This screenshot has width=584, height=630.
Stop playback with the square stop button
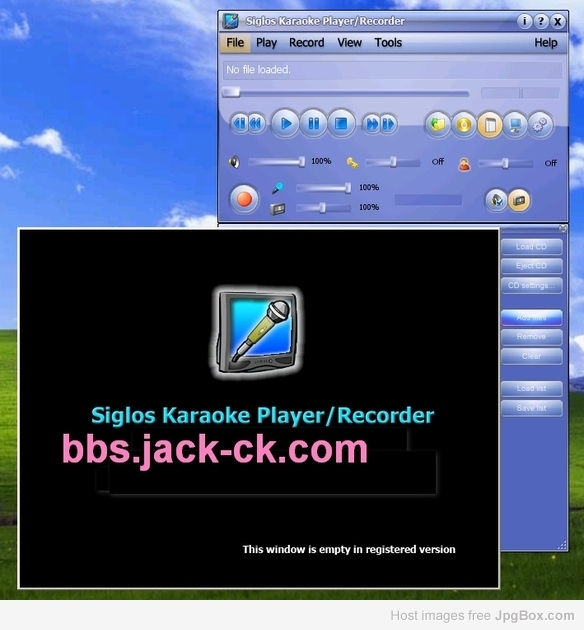point(341,124)
